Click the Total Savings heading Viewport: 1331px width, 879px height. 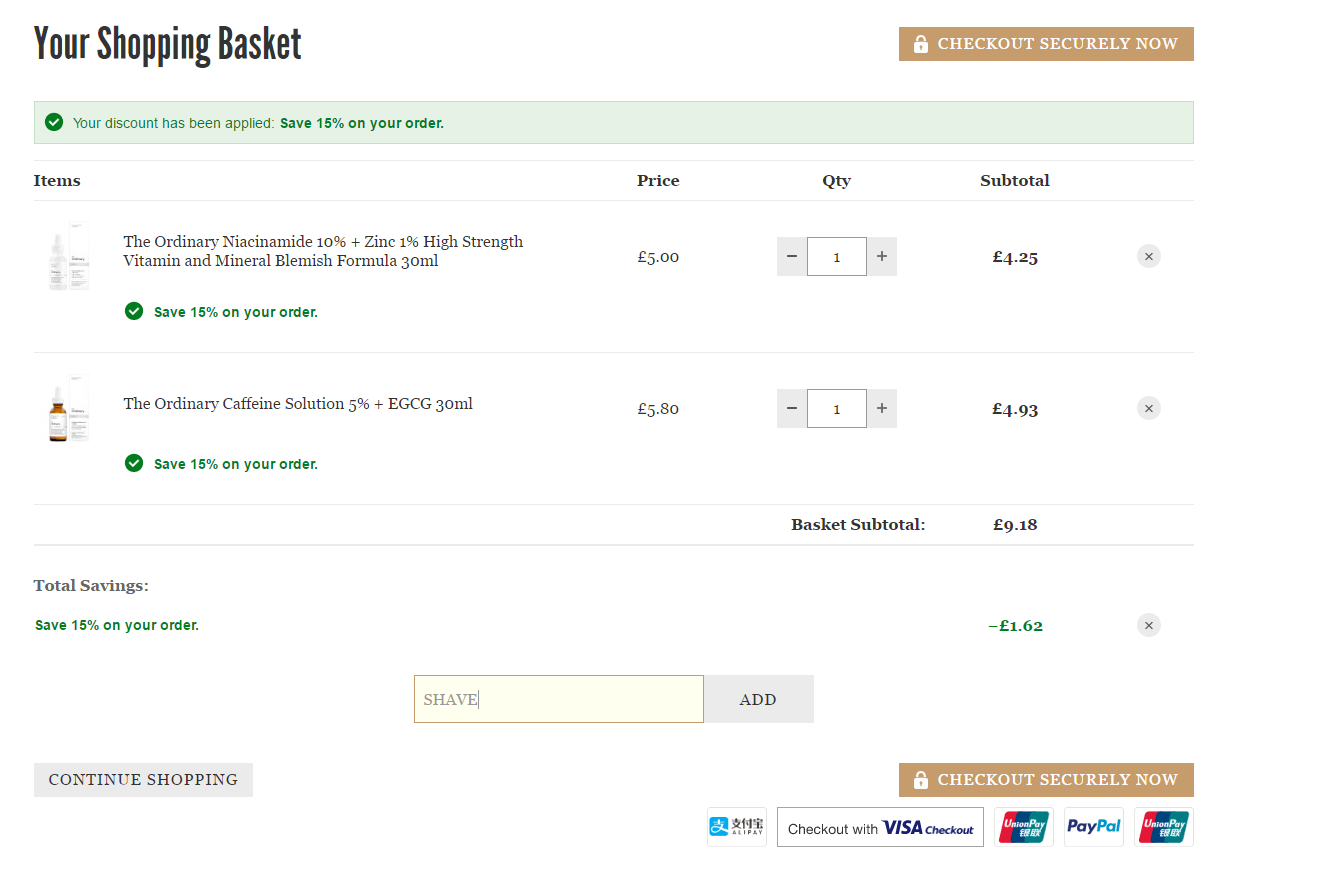pos(91,586)
